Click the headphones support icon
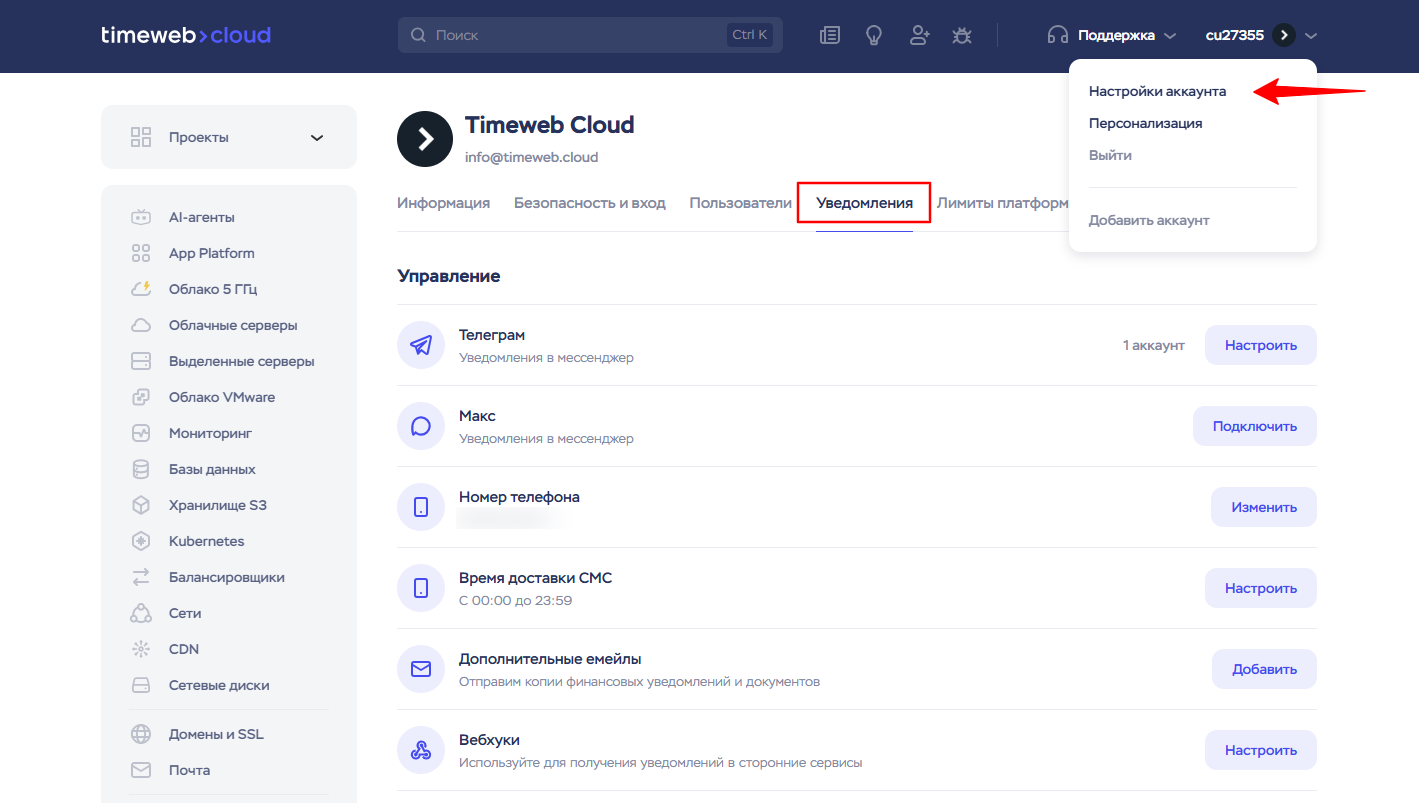This screenshot has width=1419, height=803. tap(1058, 35)
